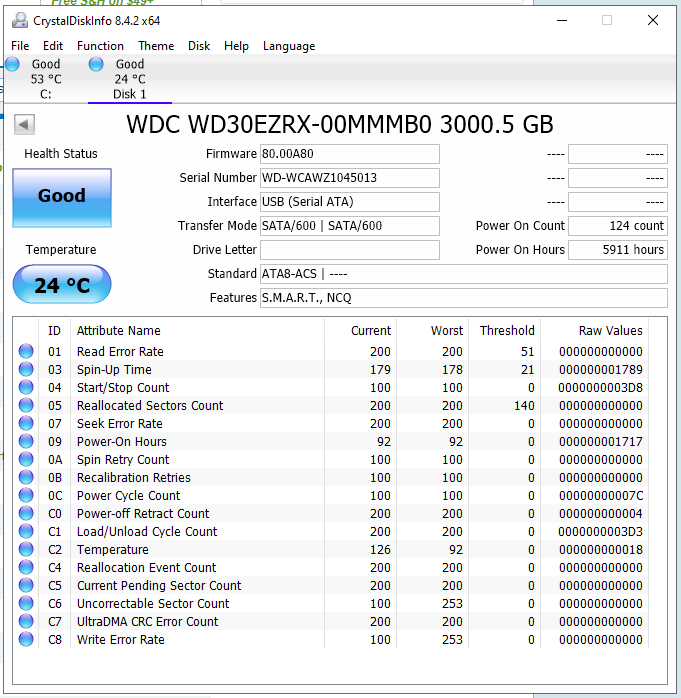The width and height of the screenshot is (681, 698).
Task: Click the status orb beside Temperature attribute
Action: tap(26, 550)
